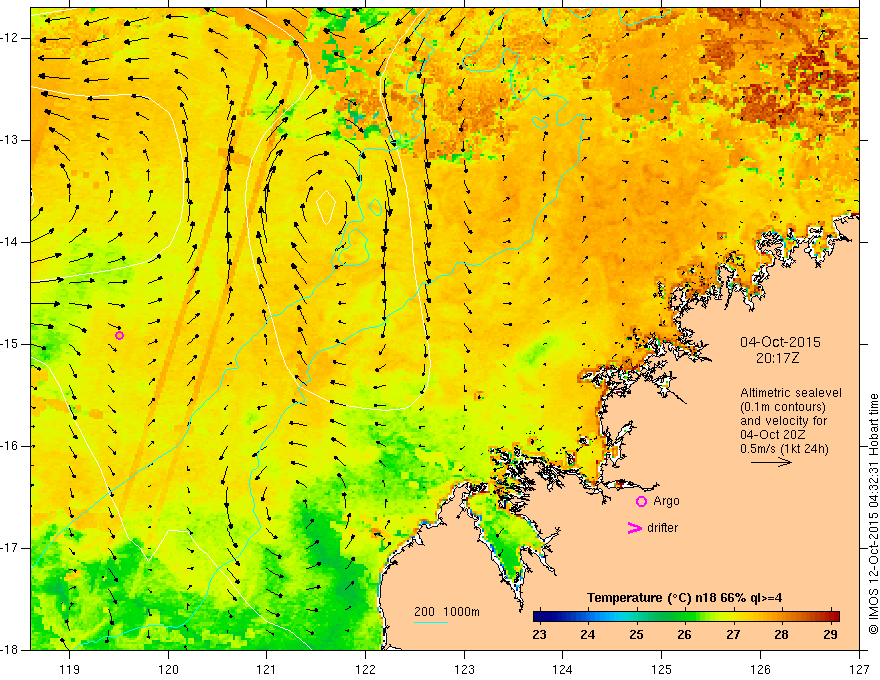The width and height of the screenshot is (880, 680).
Task: Click the '0.5m/s (1kt 24h)' text
Action: click(x=784, y=449)
